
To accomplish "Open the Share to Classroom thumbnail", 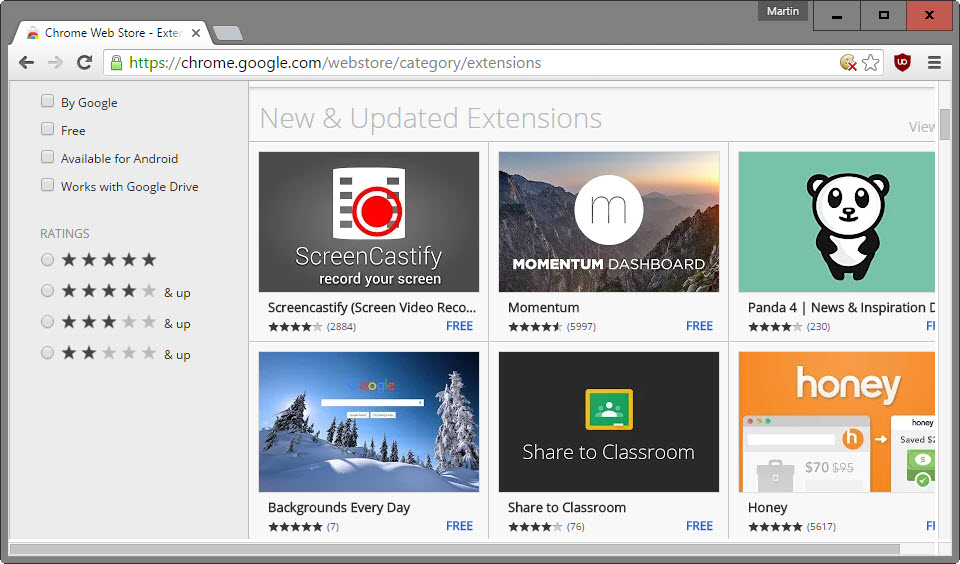I will [609, 422].
